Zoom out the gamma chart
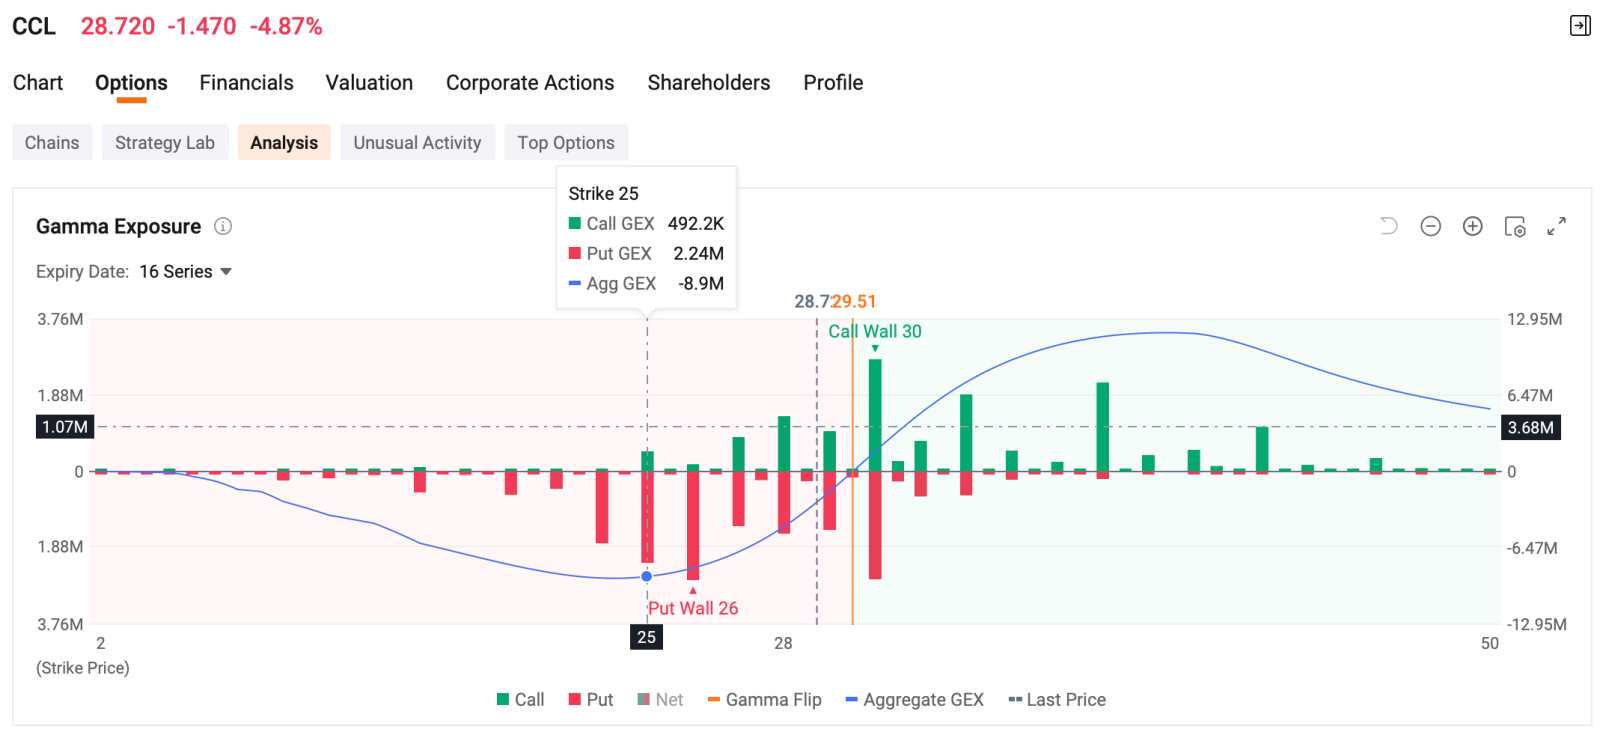This screenshot has height=735, width=1600. pos(1431,226)
